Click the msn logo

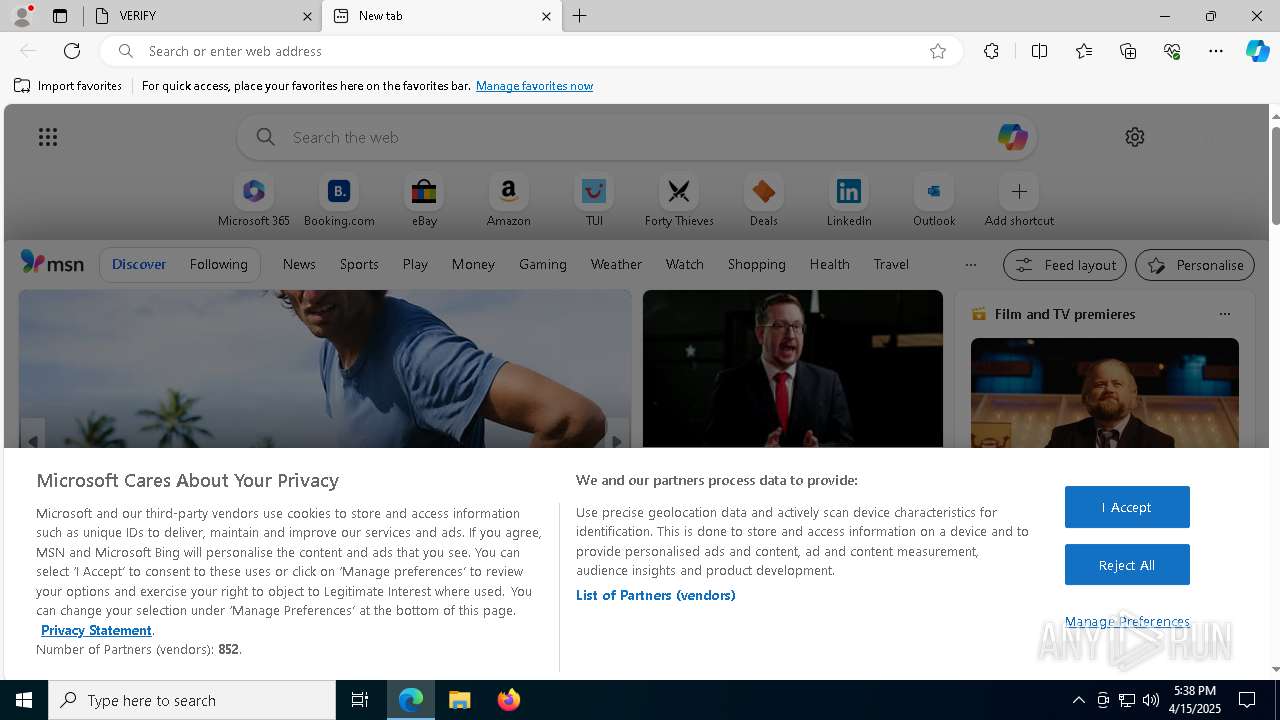coord(52,264)
